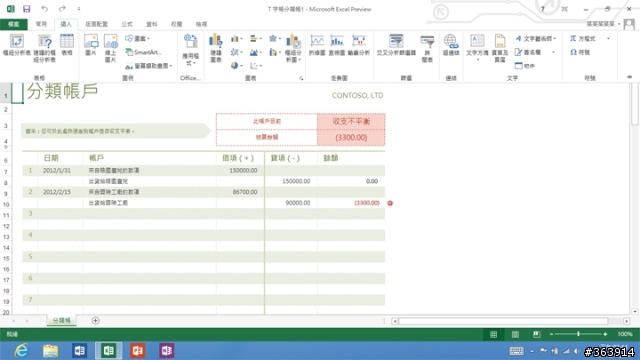The image size is (640, 360).
Task: Switch to the Home (常用) tab
Action: (x=41, y=24)
